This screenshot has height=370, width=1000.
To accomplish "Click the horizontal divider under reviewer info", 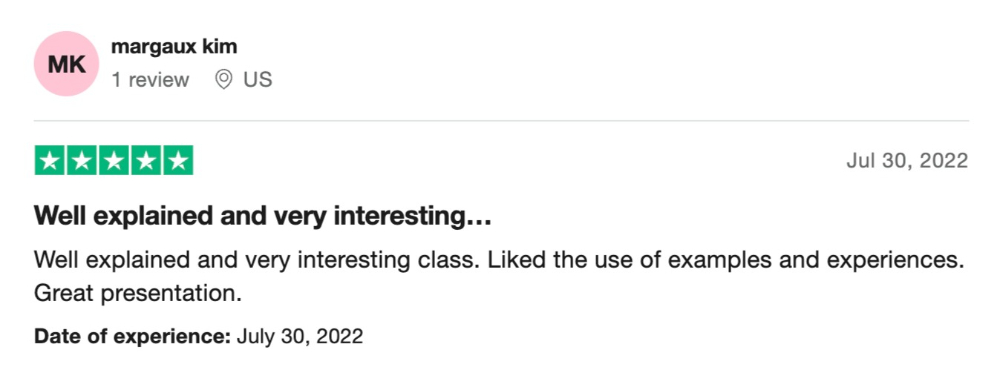I will tap(501, 120).
